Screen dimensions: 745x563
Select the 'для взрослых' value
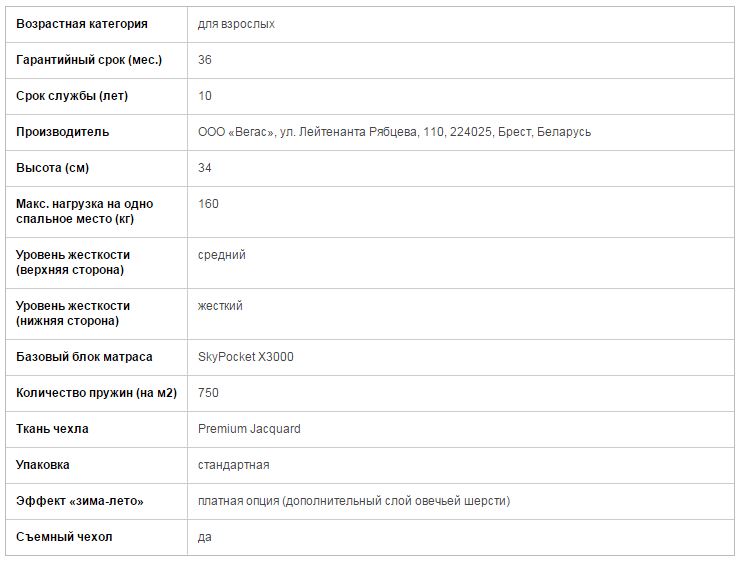[x=236, y=24]
